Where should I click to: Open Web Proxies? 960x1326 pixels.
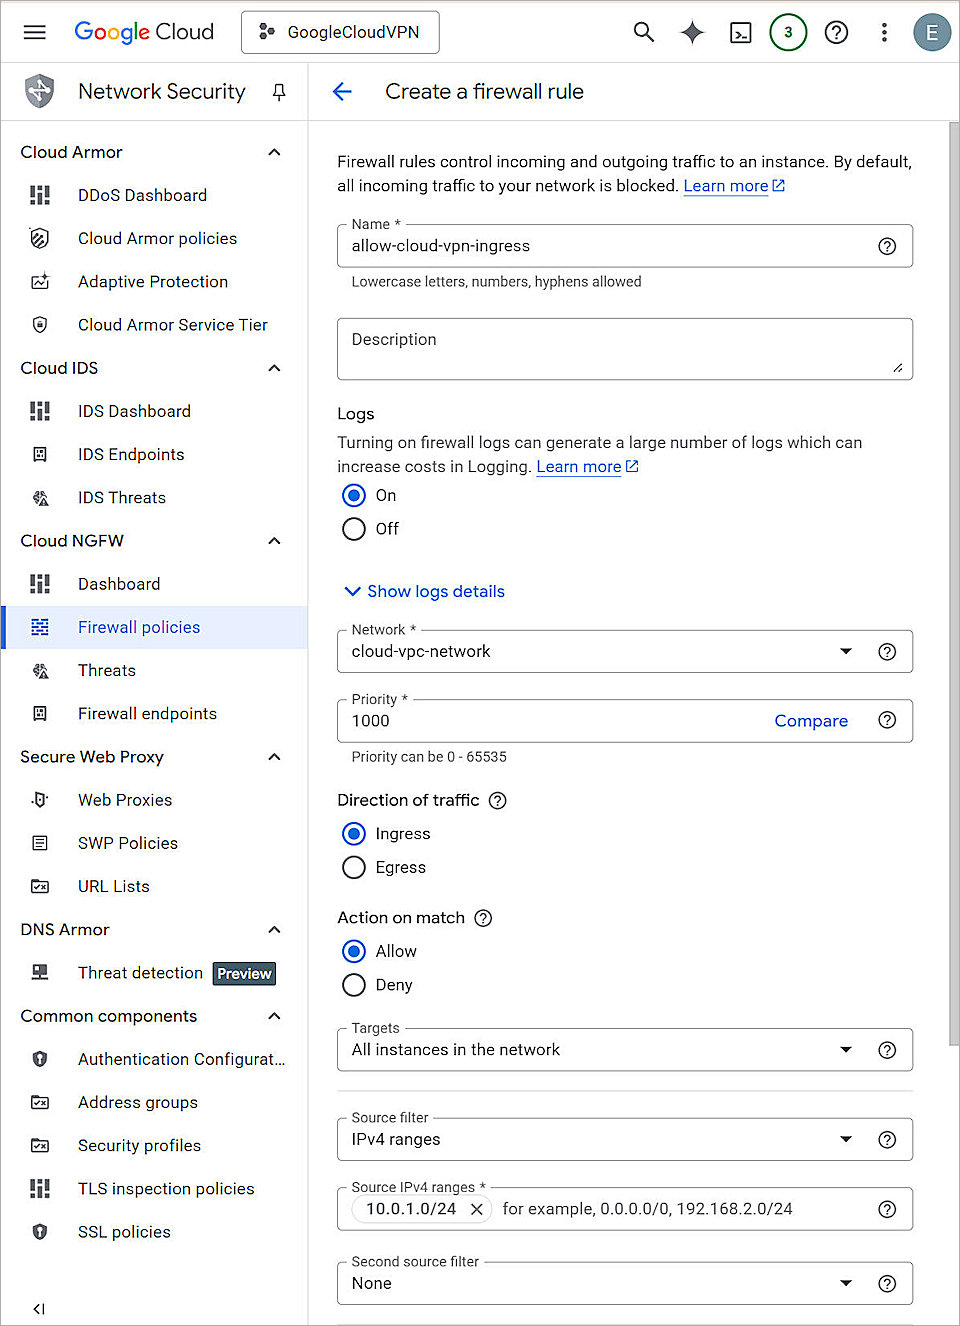[x=124, y=799]
